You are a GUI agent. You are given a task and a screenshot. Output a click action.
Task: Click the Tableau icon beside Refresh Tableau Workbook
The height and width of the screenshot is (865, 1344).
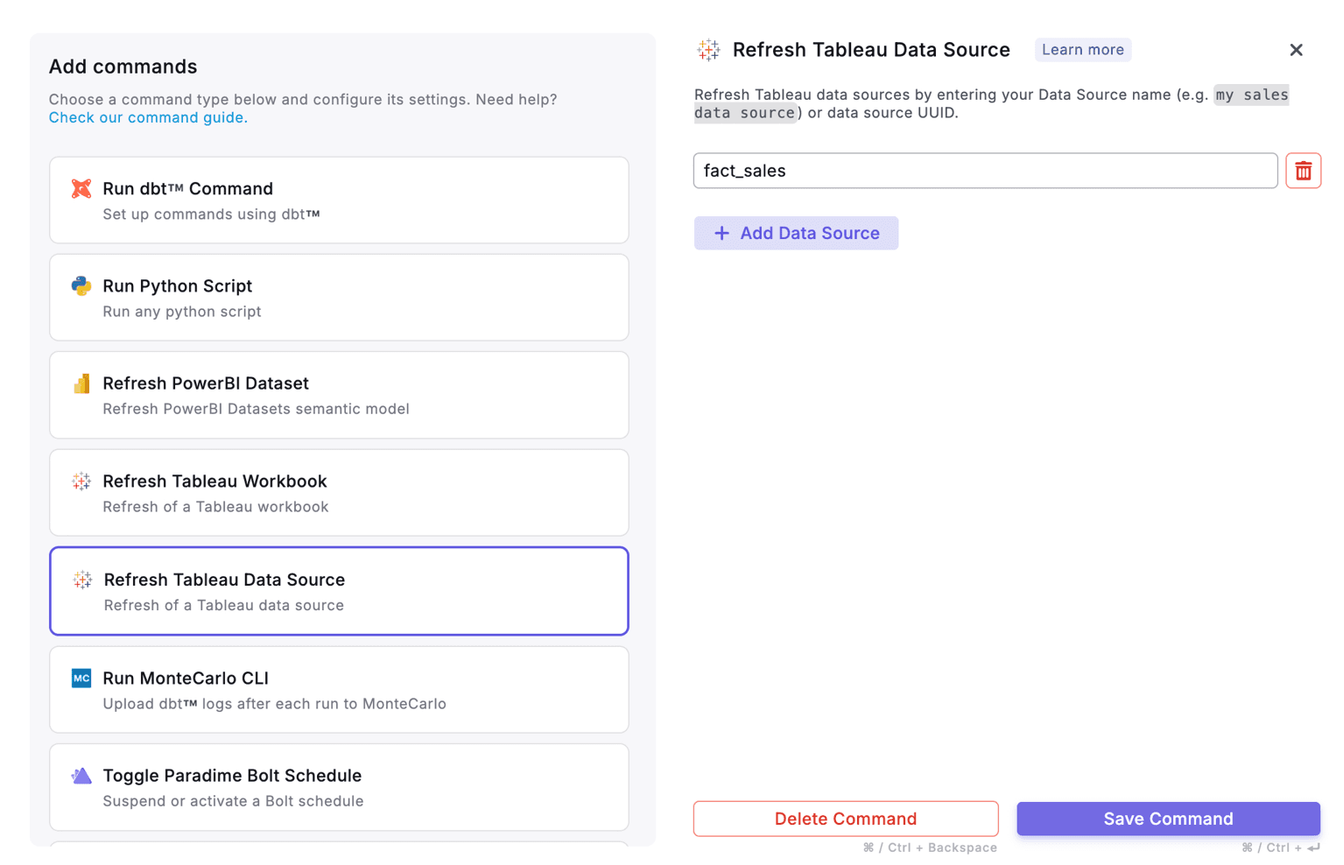click(81, 481)
